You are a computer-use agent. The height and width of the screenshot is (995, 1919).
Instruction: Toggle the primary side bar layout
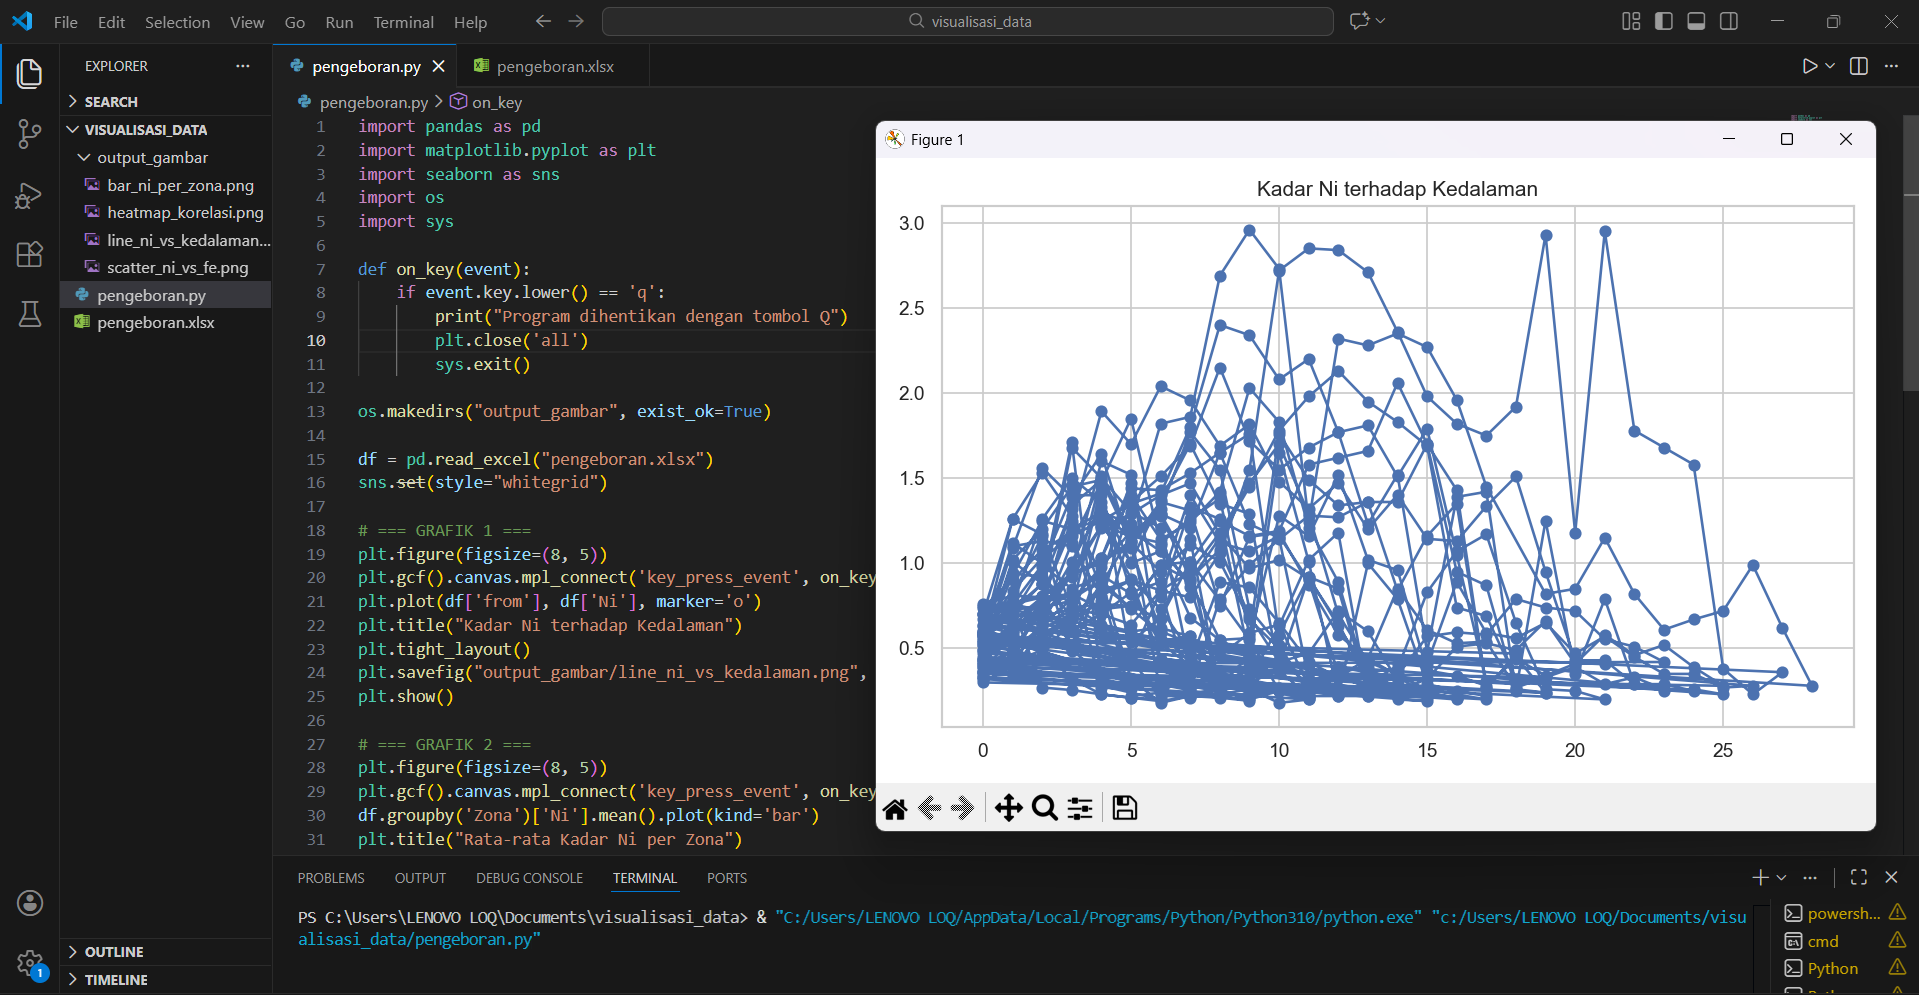click(1664, 21)
